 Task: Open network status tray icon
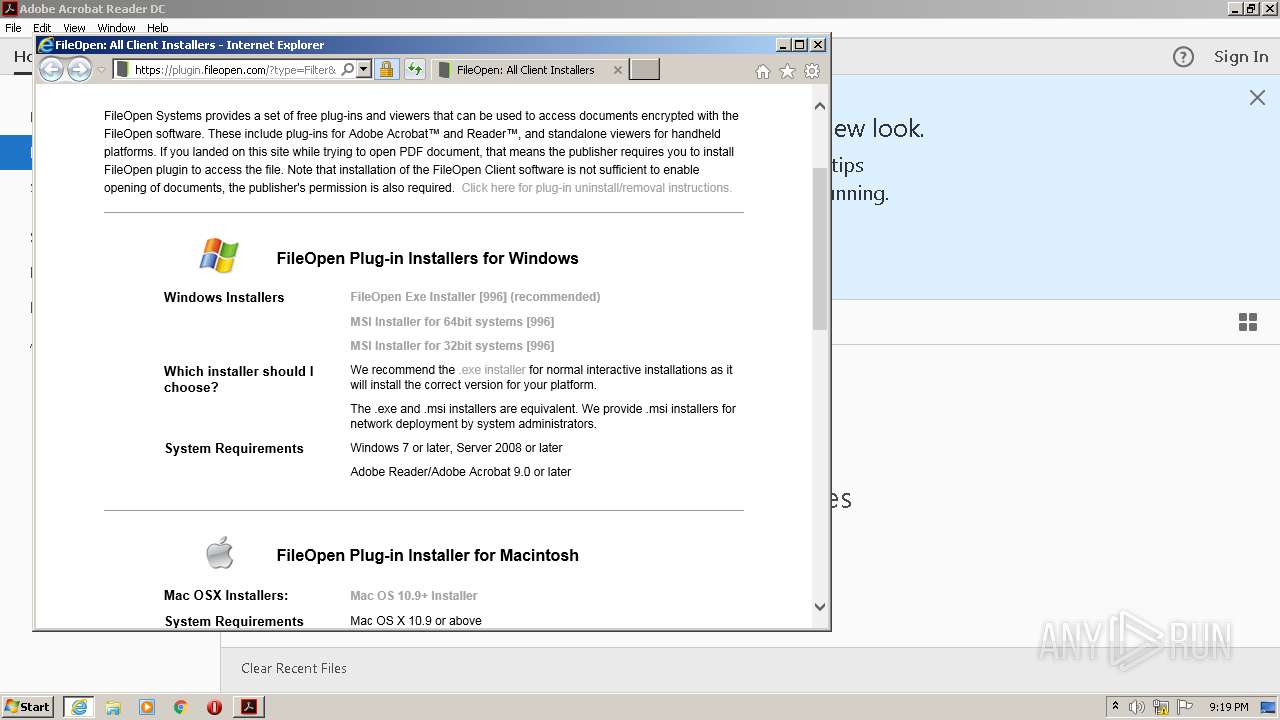point(1161,707)
